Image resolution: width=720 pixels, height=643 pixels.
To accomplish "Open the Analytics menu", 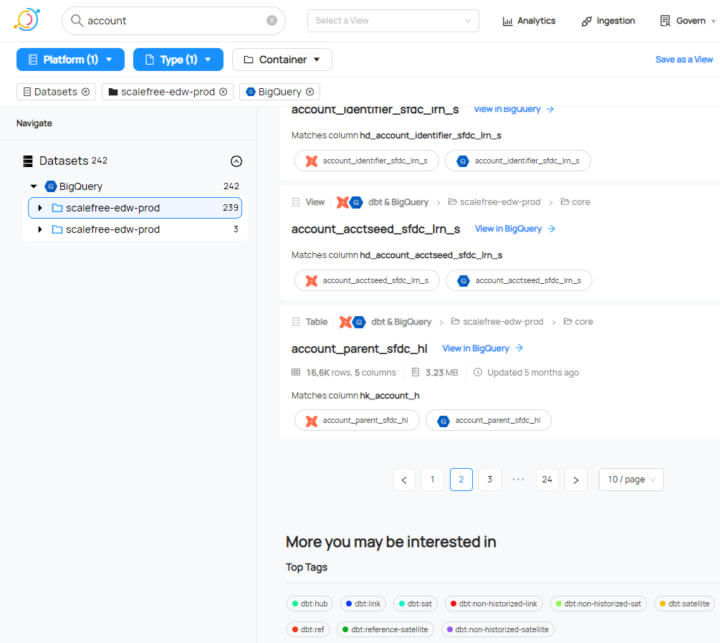I will (529, 21).
